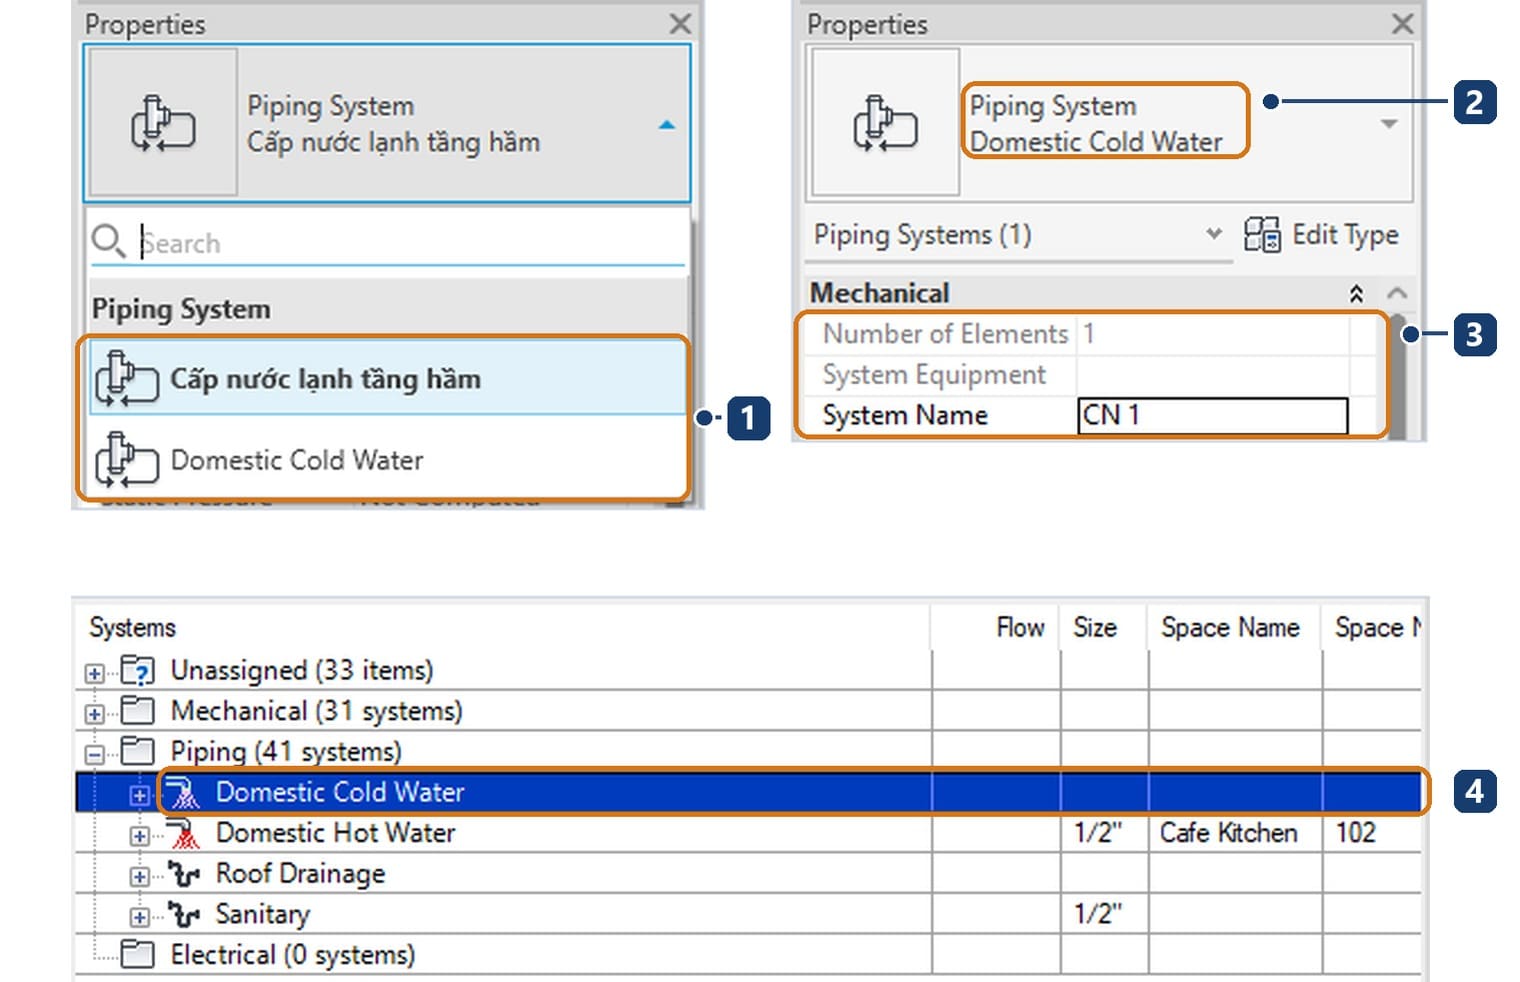Select Mechanical (31 systems) row
1520x982 pixels.
pyautogui.click(x=316, y=711)
